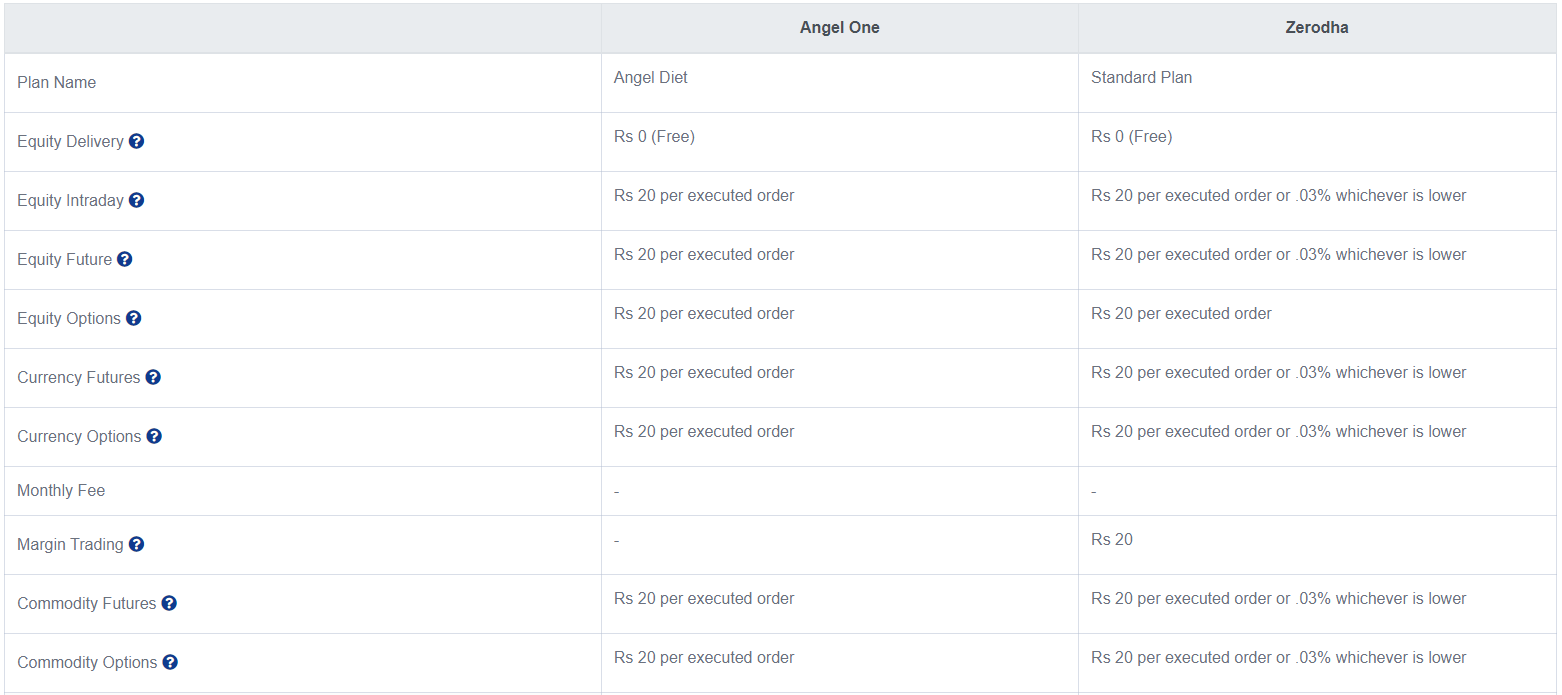The width and height of the screenshot is (1562, 695).
Task: Select the Angel Diet plan cell
Action: point(650,77)
